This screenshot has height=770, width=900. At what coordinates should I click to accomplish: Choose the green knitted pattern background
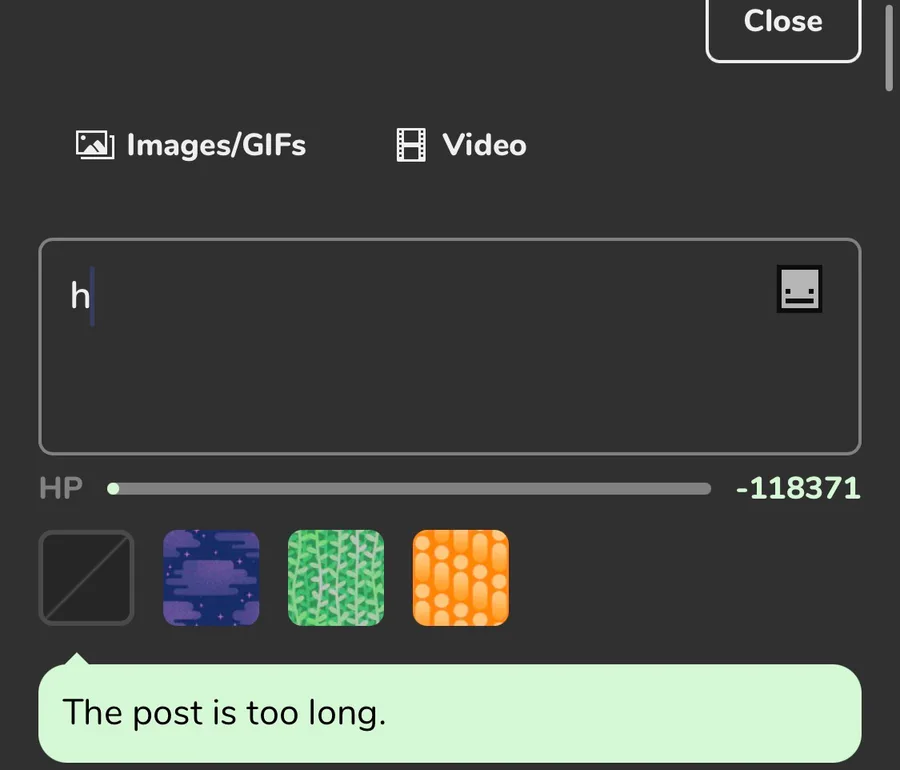click(x=336, y=578)
